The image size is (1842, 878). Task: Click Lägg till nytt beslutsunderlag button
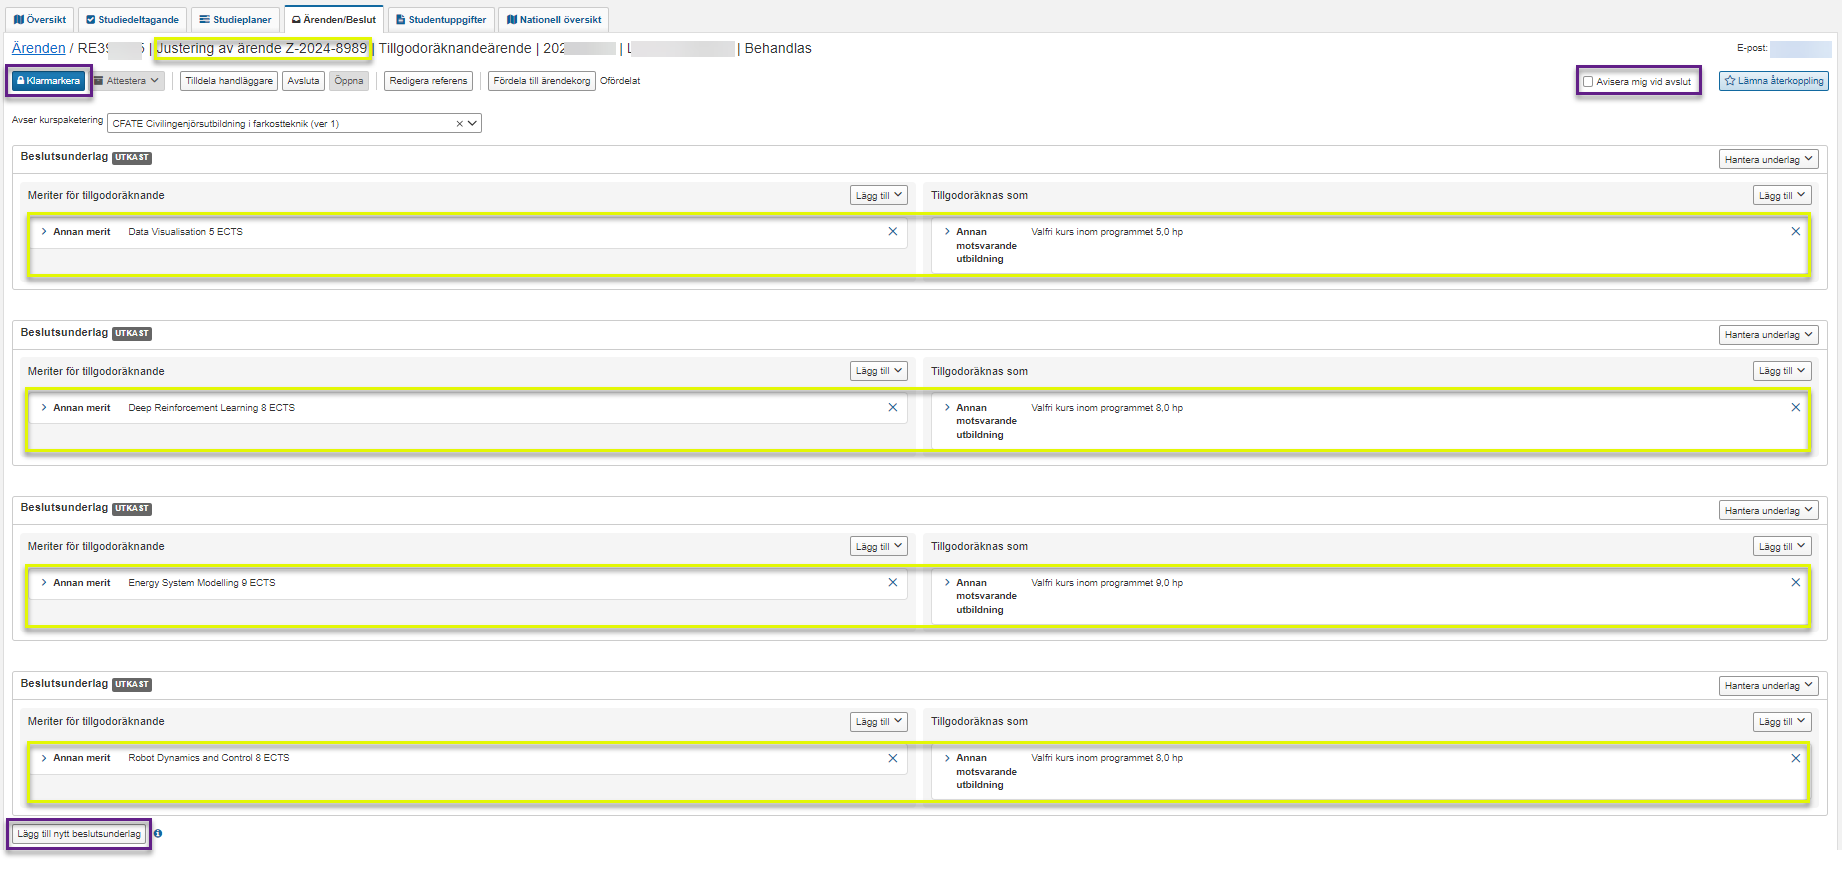[x=79, y=834]
